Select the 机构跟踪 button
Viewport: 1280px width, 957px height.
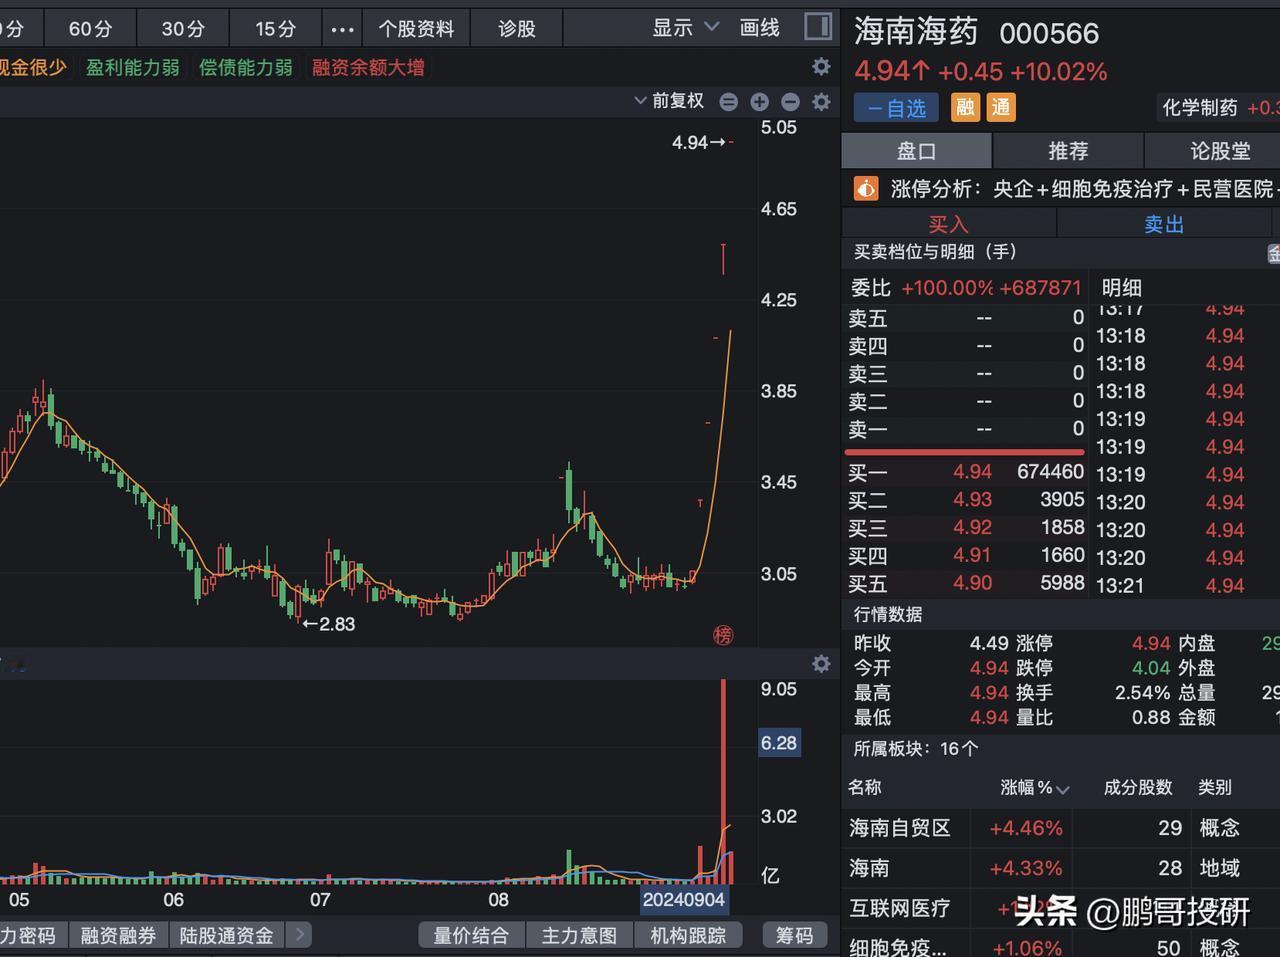688,935
